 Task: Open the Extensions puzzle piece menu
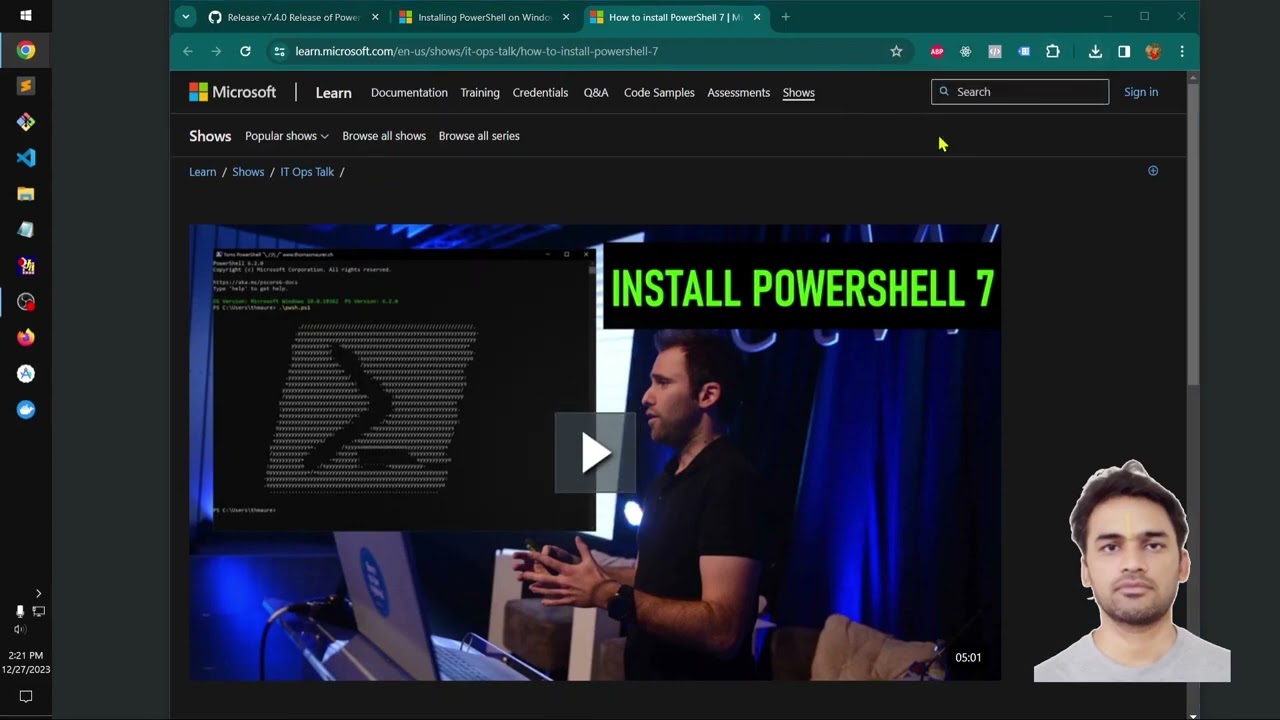pyautogui.click(x=1053, y=51)
